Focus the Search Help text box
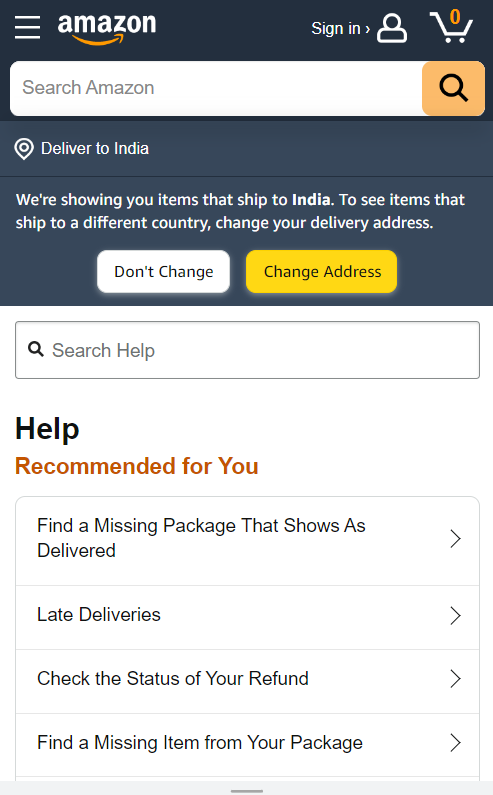The width and height of the screenshot is (493, 795). coord(248,350)
